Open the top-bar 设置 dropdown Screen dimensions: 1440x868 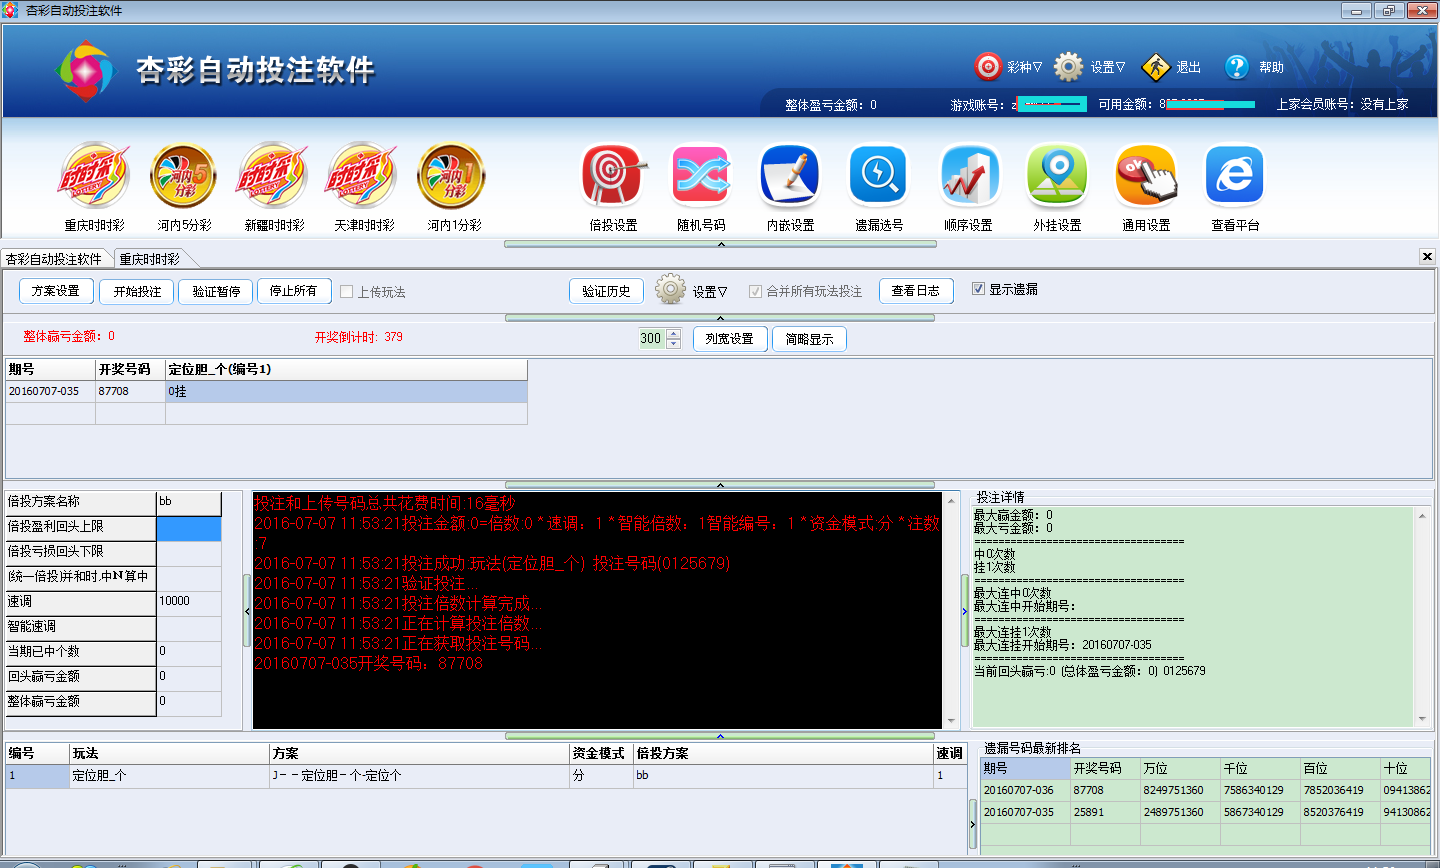[x=1092, y=67]
